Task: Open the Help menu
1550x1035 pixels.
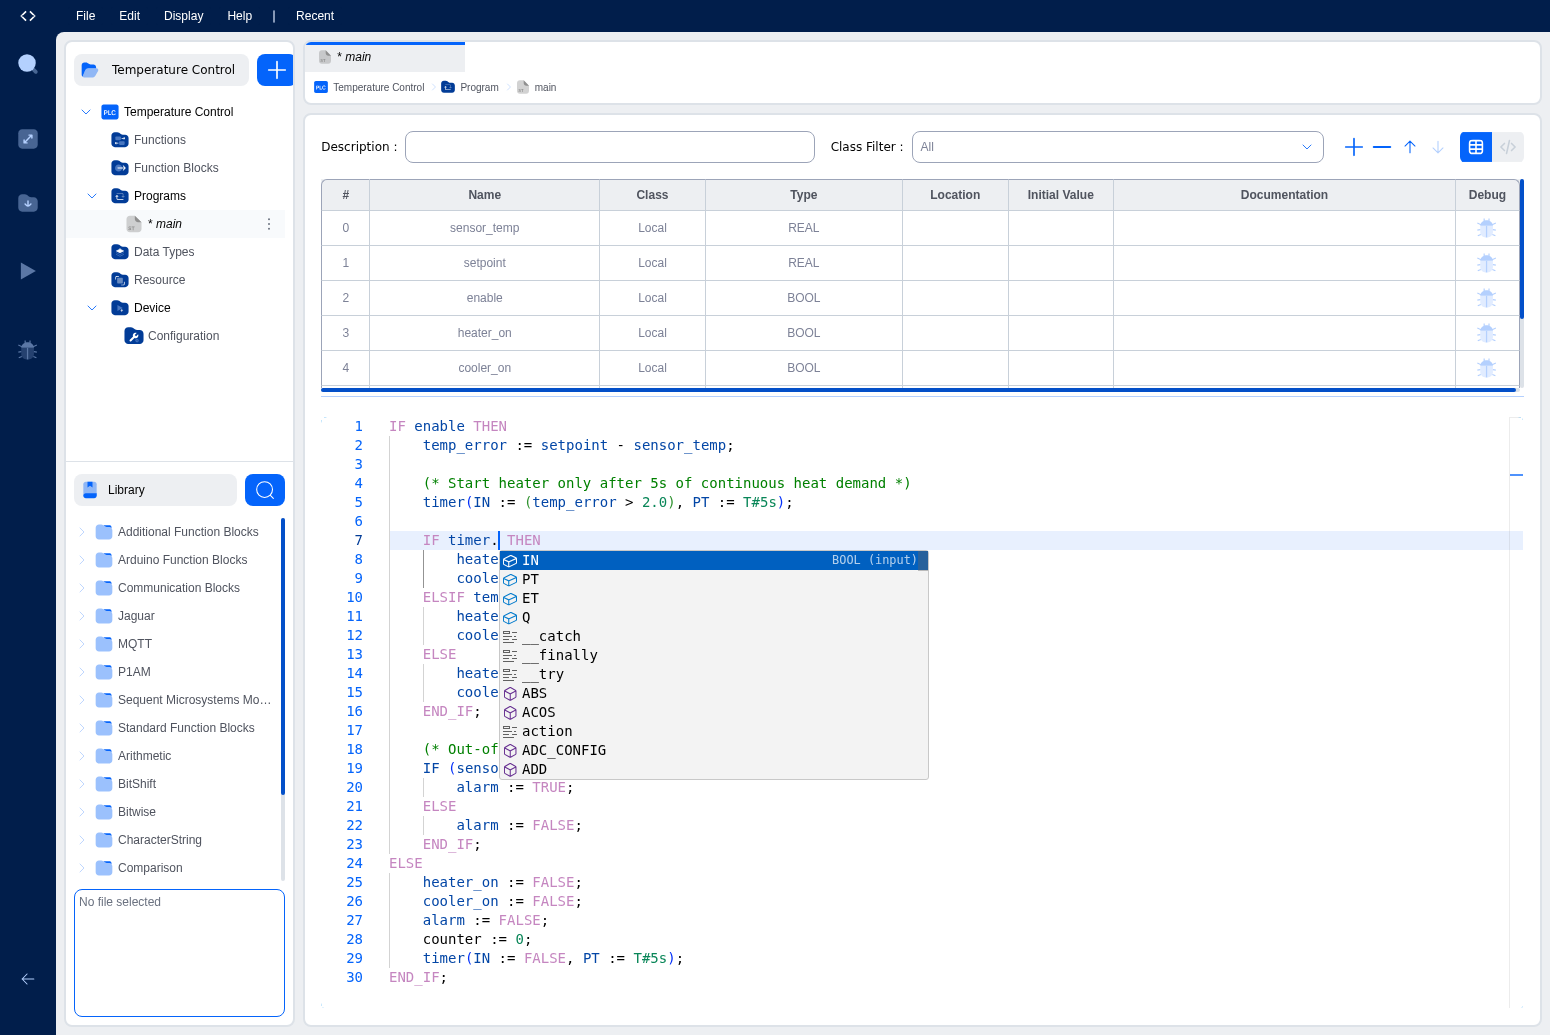Action: [240, 16]
